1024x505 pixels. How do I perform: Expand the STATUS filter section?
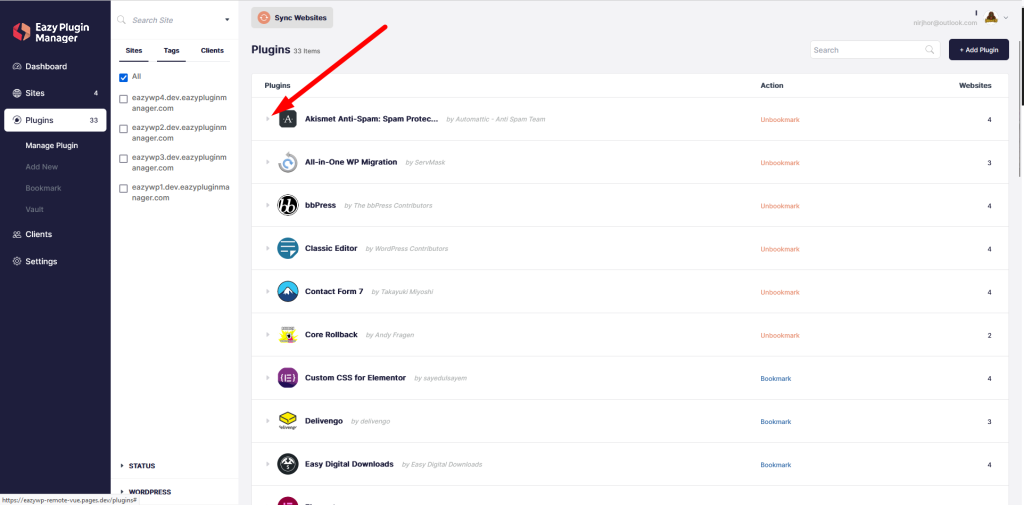[x=138, y=466]
